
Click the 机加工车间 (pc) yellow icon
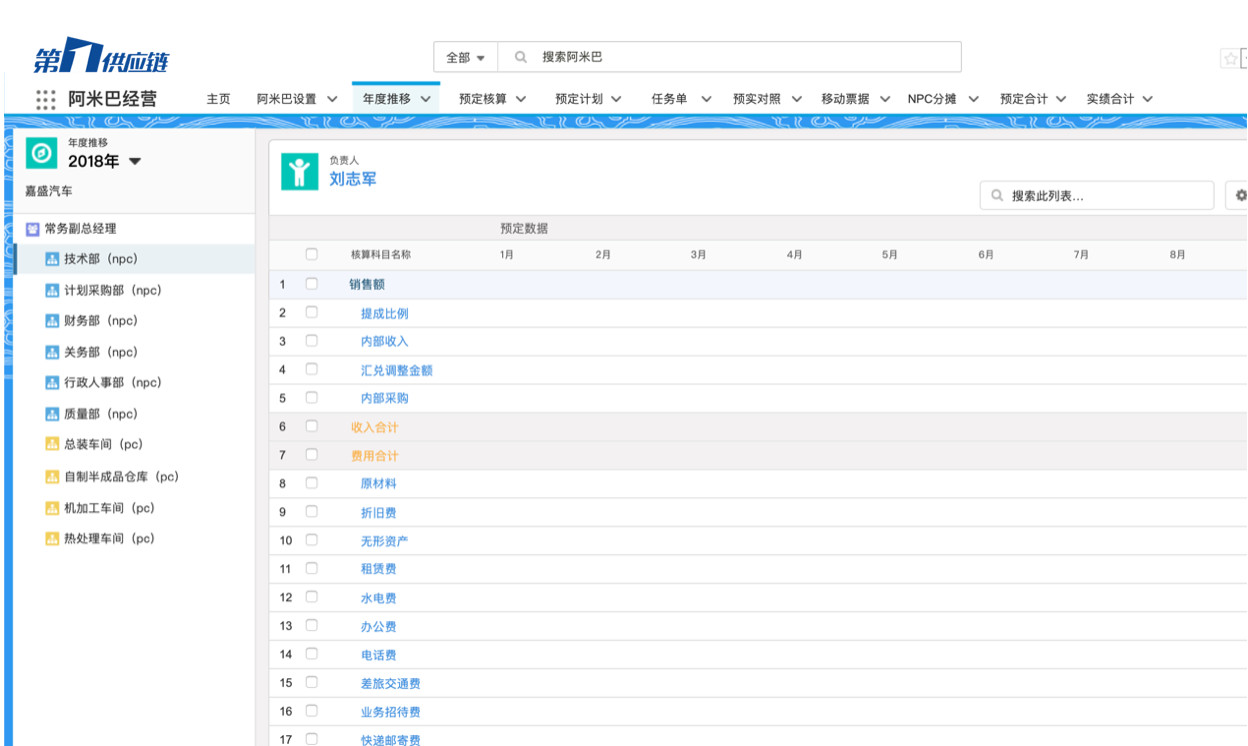click(x=52, y=508)
